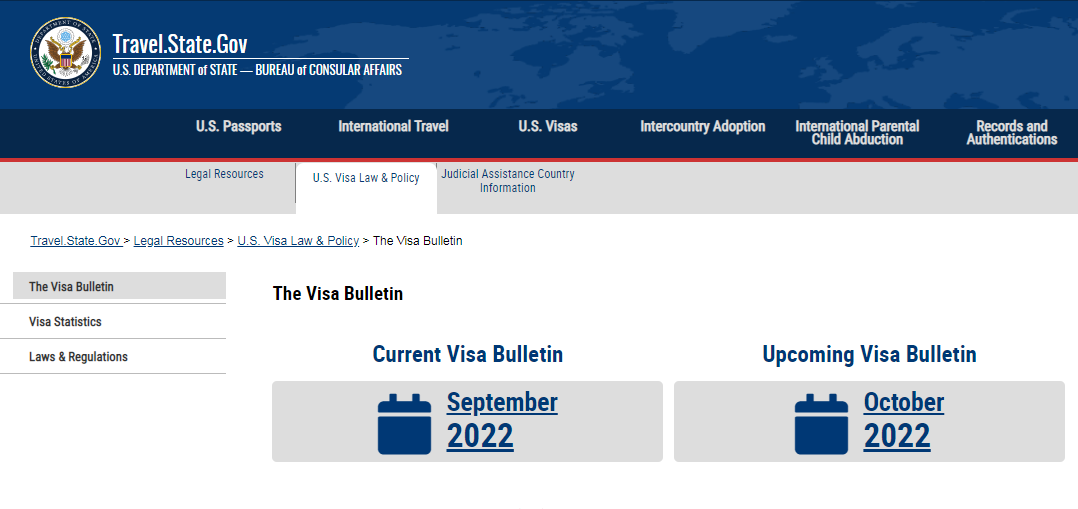
Task: Open the Travel.State.Gov header title
Action: (180, 44)
